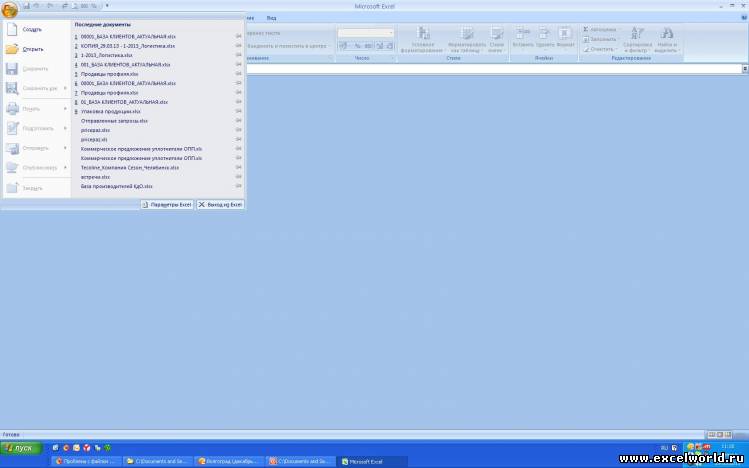
Task: Click the Формат cells icon
Action: [x=565, y=33]
